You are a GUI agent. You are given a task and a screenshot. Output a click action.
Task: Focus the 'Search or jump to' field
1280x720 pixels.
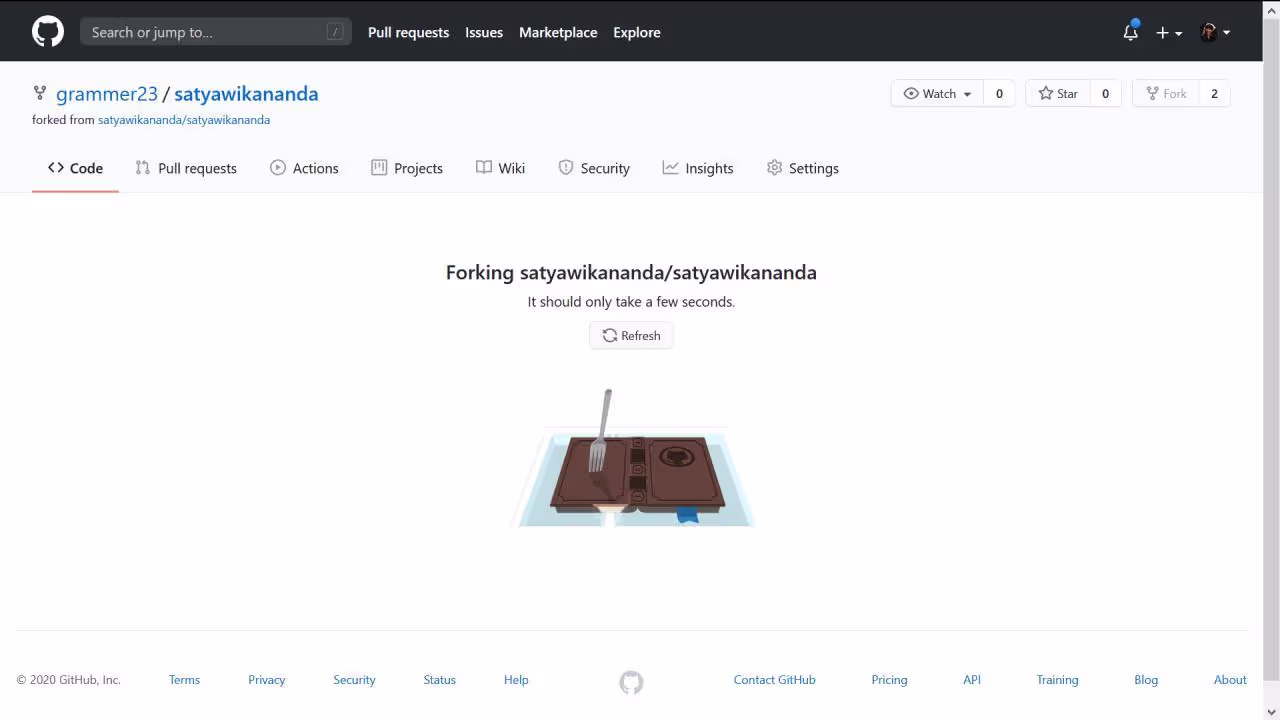tap(216, 32)
